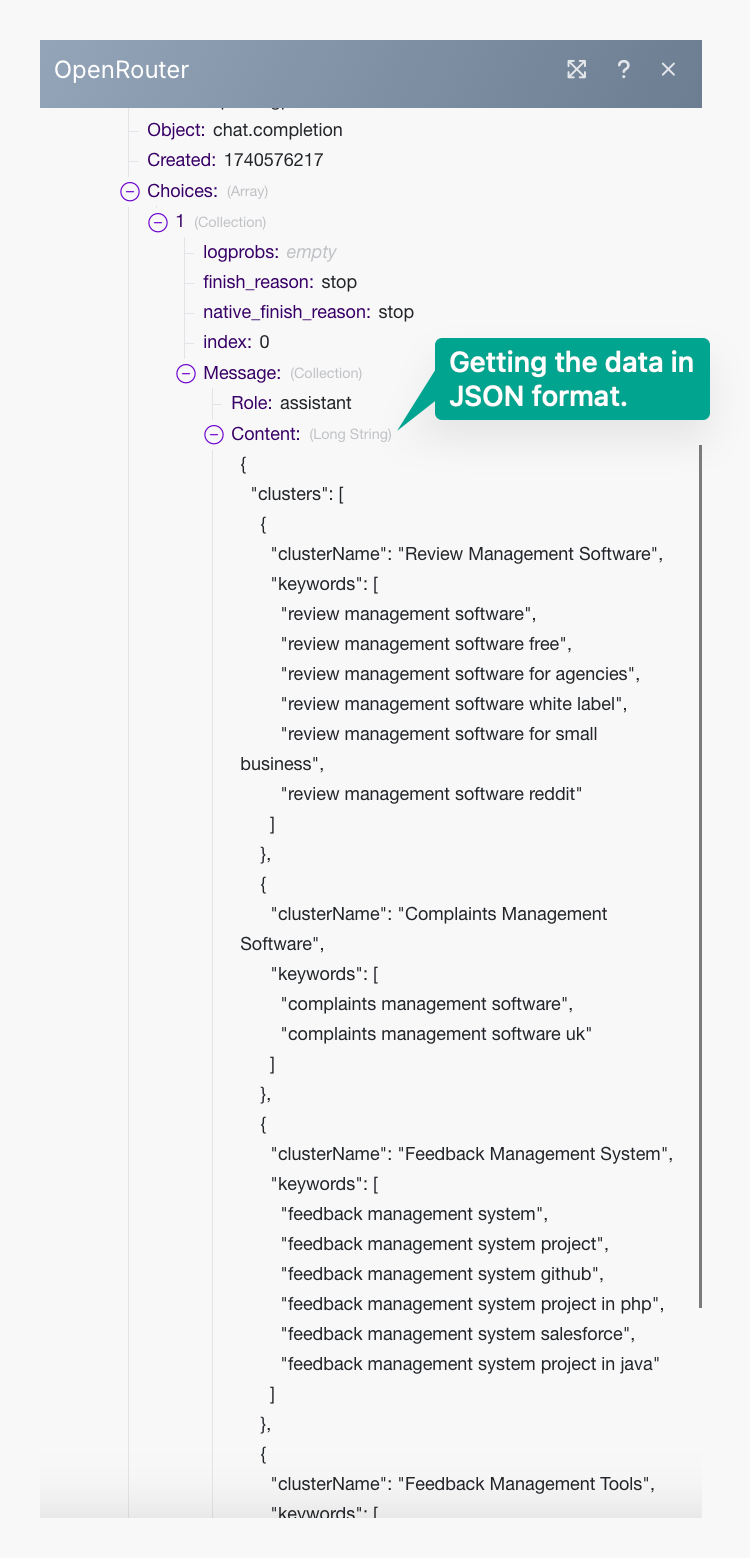
Task: Close the OpenRouter output panel
Action: [x=669, y=69]
